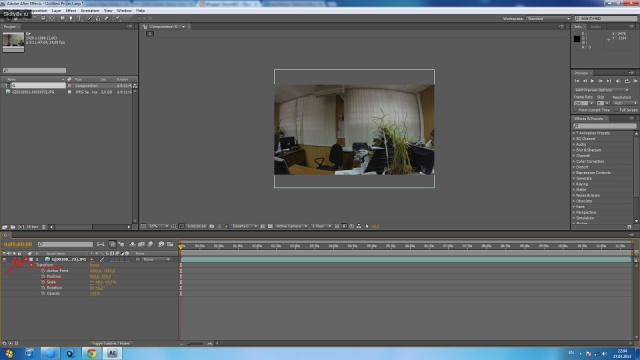Expand the Blur & Sharpen effects category
640x360 pixels.
click(573, 150)
